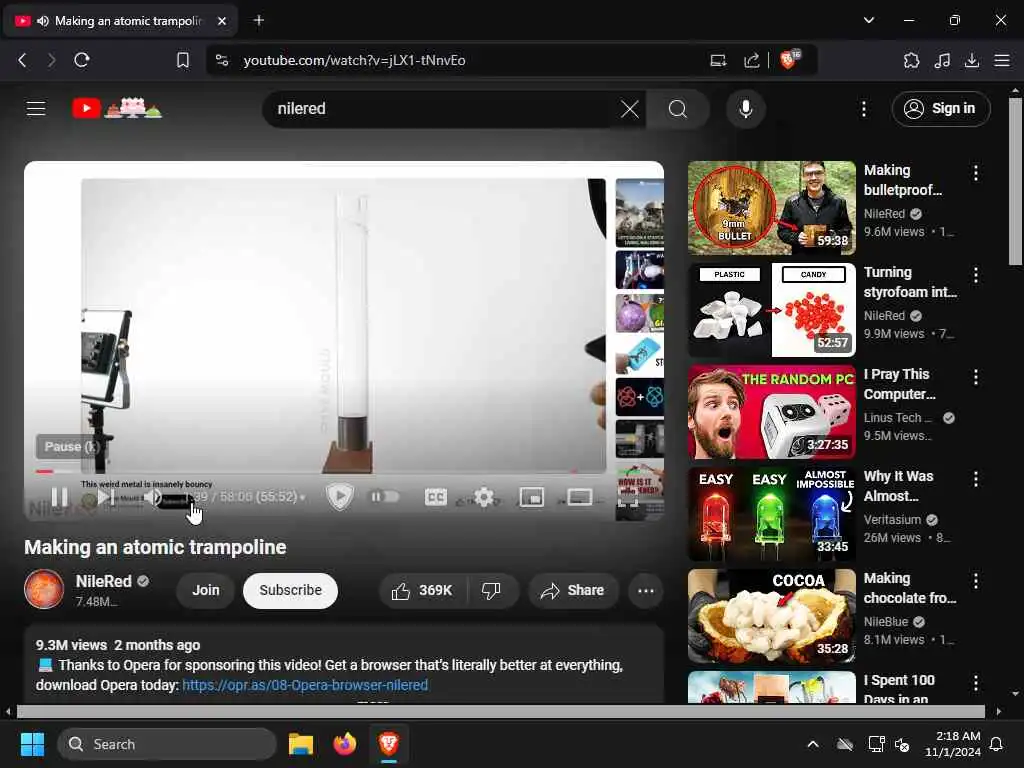Screen dimensions: 1024x768
Task: Open File Explorer from taskbar
Action: 301,744
